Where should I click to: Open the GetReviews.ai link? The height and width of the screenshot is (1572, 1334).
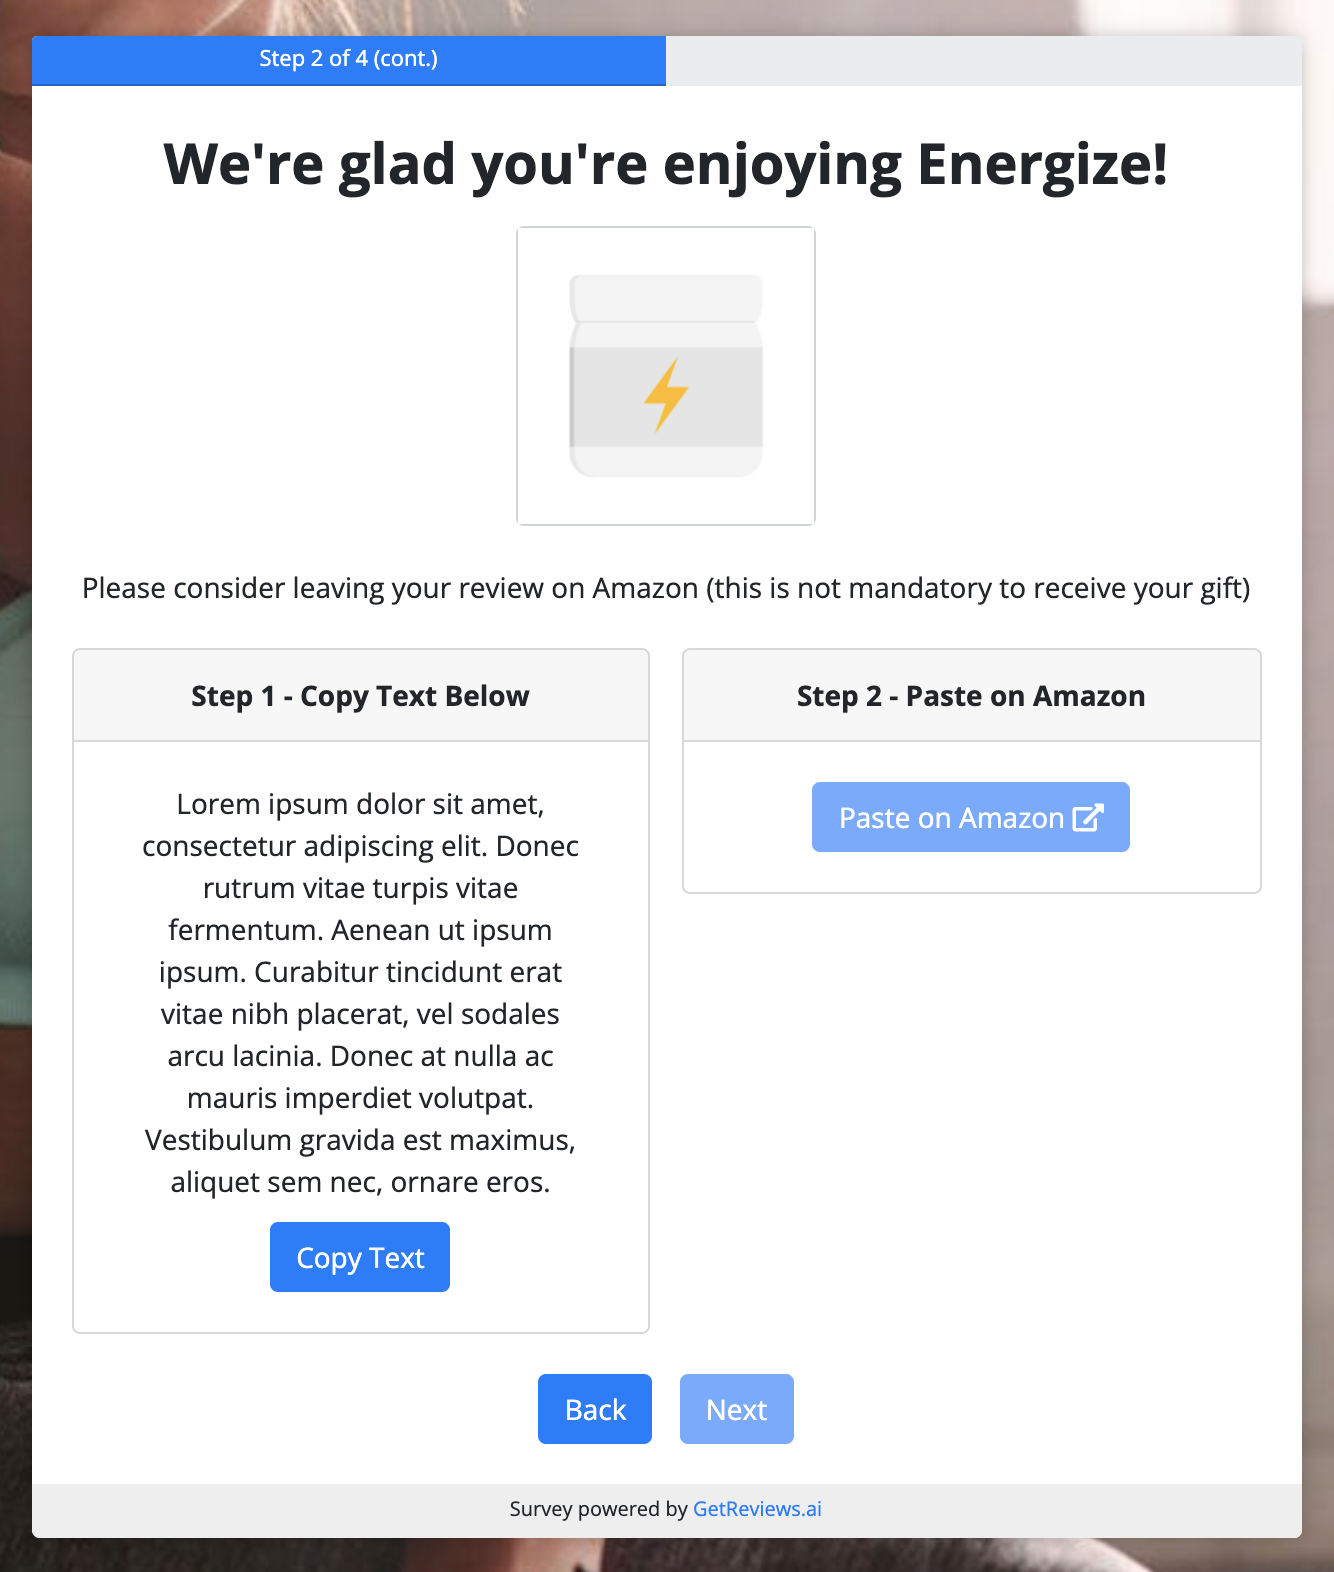[757, 1509]
